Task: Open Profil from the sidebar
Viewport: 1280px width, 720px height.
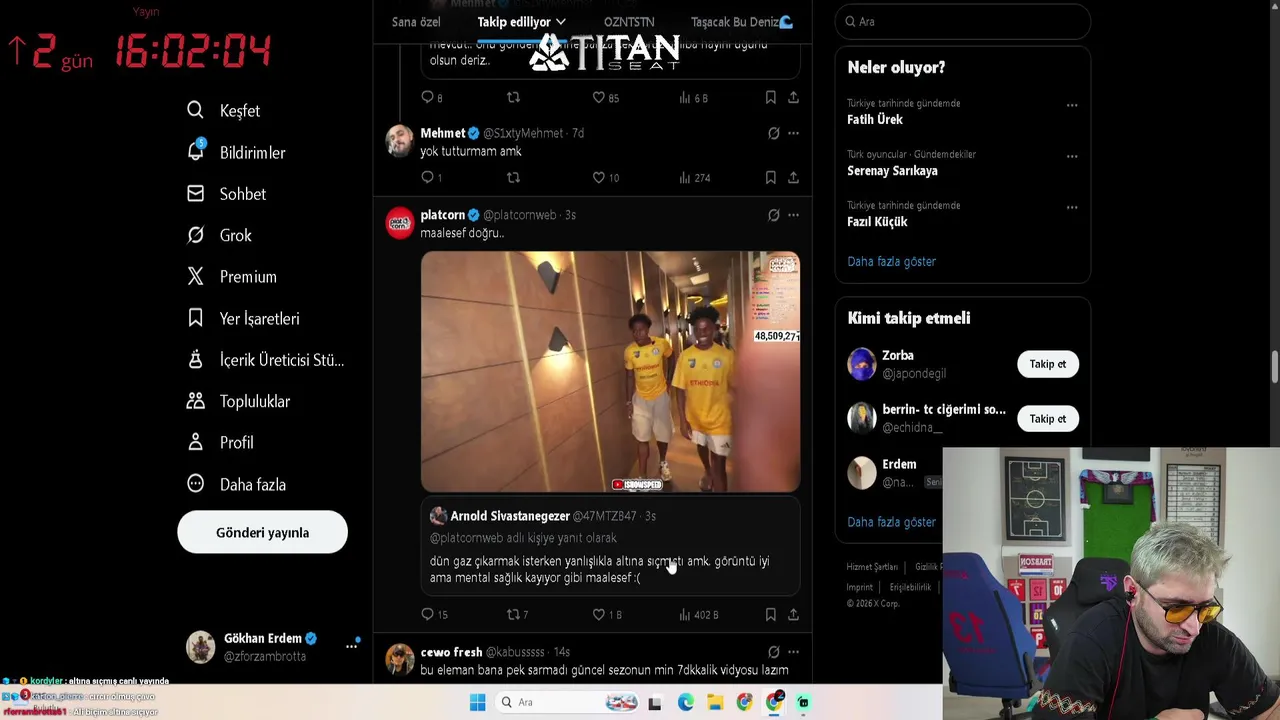Action: [220, 442]
